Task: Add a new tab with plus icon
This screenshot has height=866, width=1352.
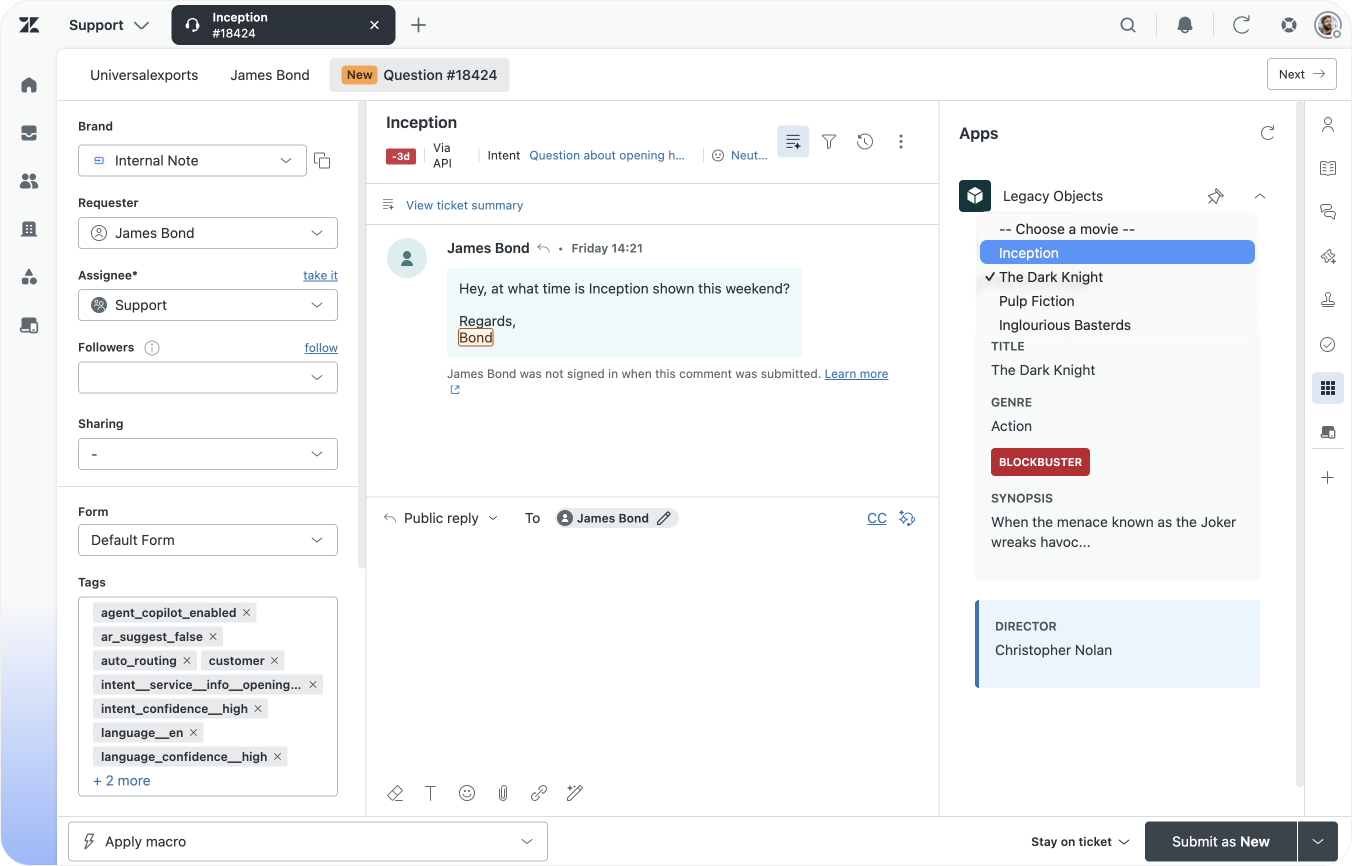Action: click(x=418, y=25)
